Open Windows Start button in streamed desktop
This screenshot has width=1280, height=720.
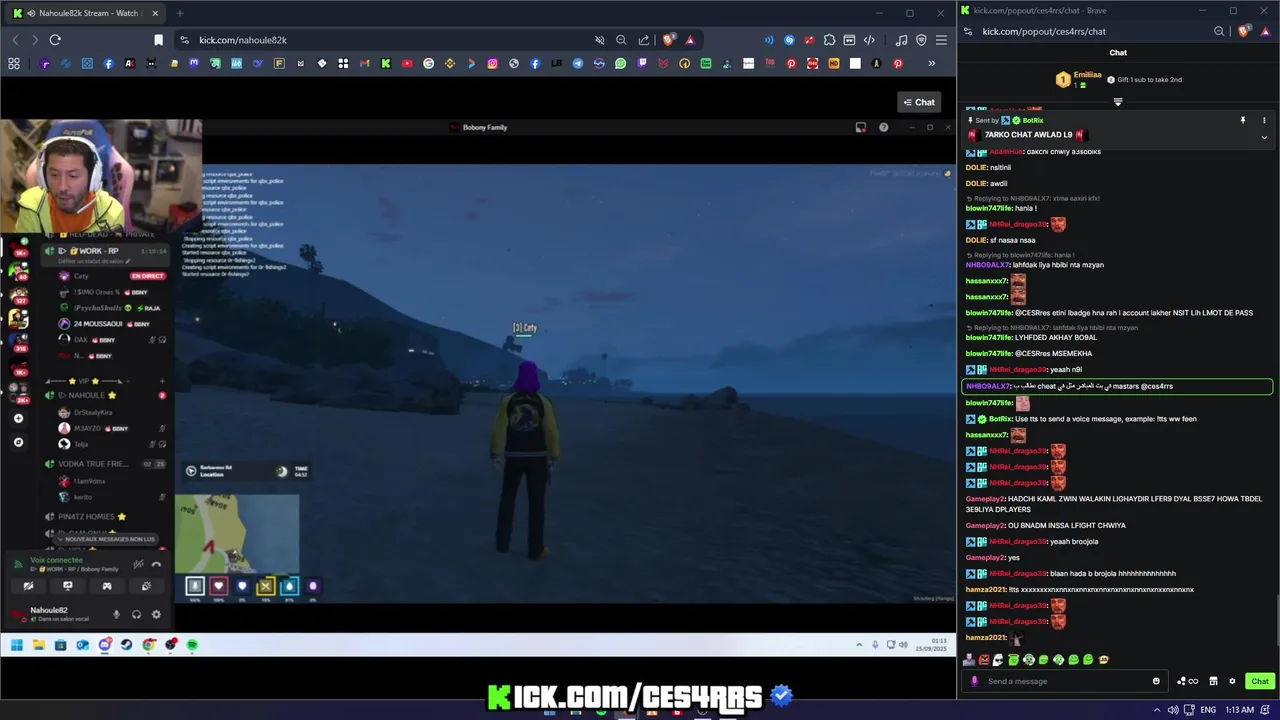17,645
